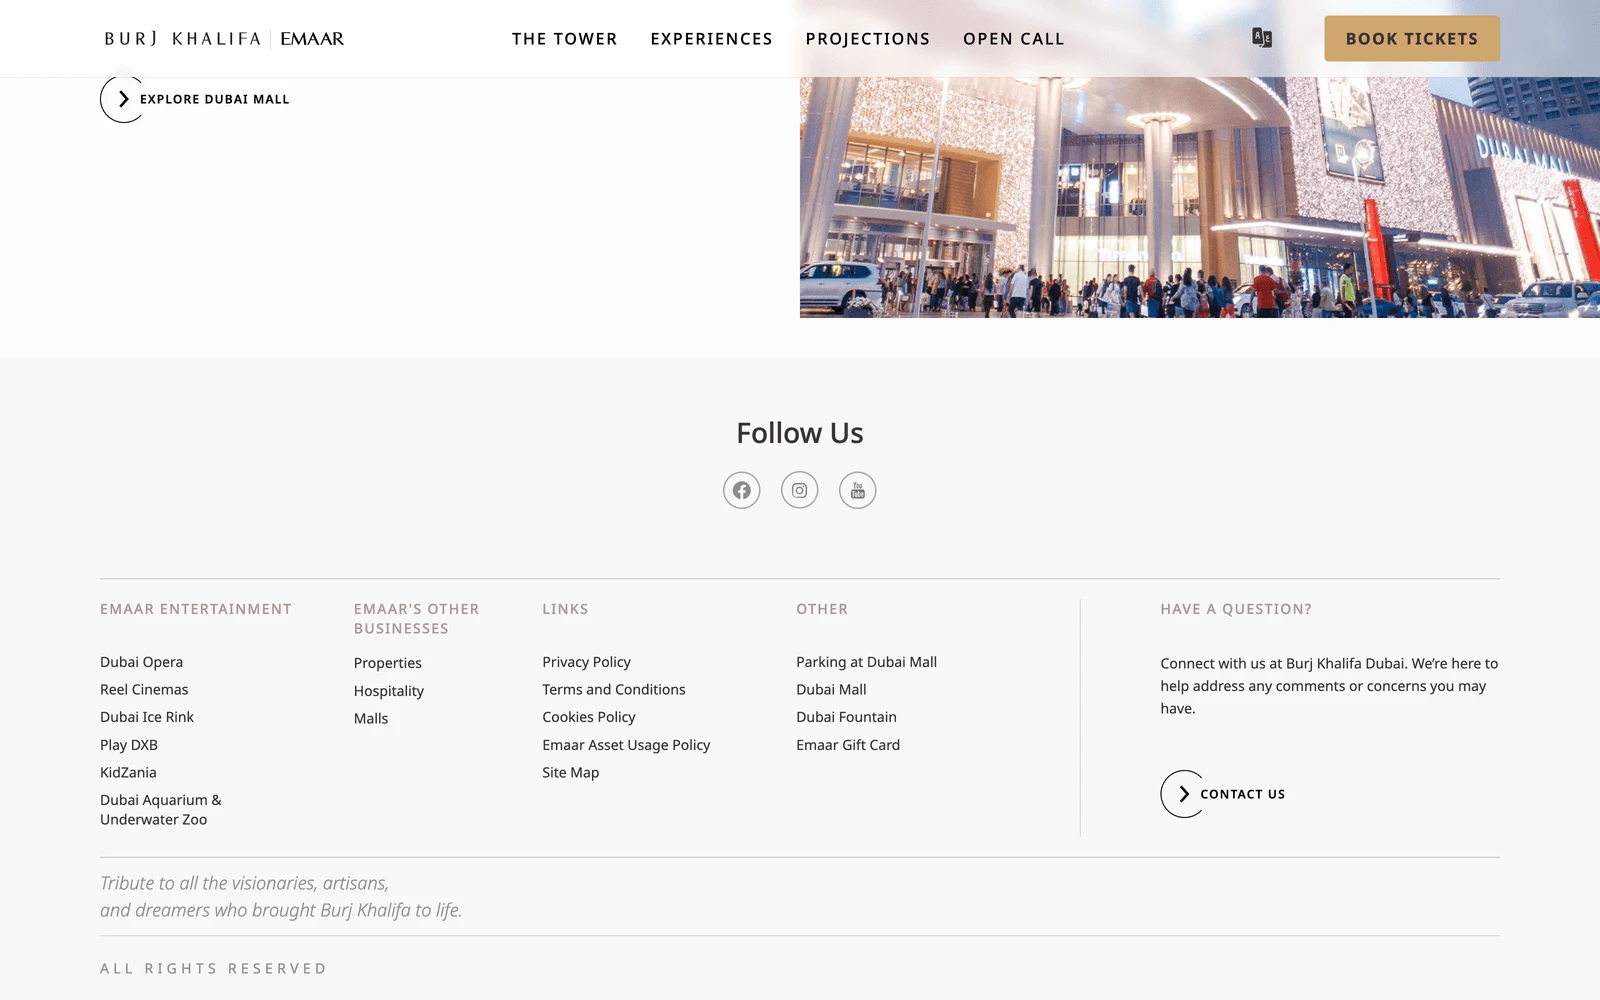Open the Privacy Policy link
The height and width of the screenshot is (1000, 1600).
tap(587, 662)
